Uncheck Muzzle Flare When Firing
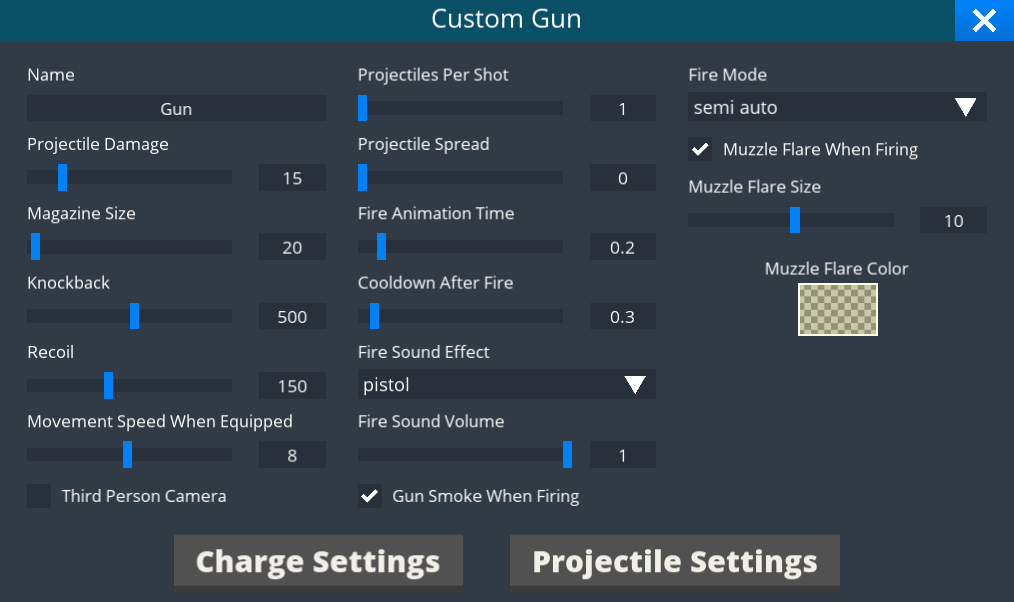 (x=700, y=150)
